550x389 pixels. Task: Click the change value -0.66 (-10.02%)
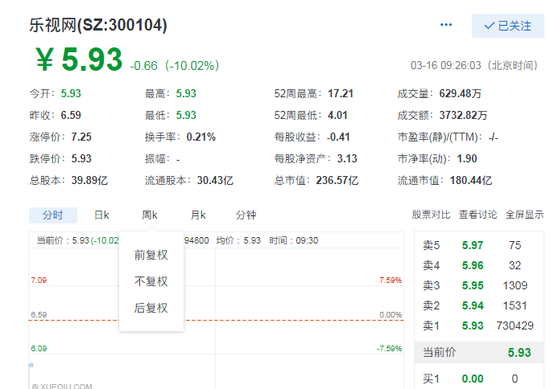pos(174,66)
